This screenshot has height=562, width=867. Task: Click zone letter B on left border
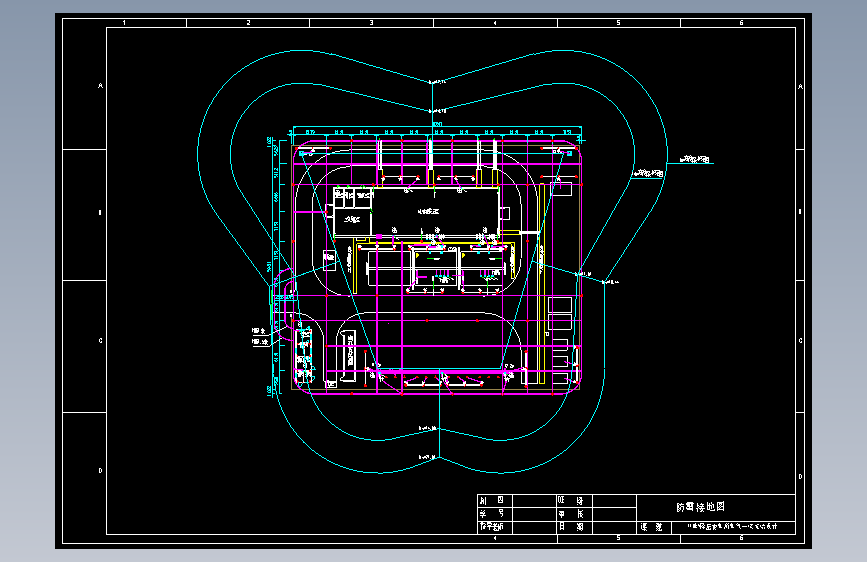(x=100, y=212)
